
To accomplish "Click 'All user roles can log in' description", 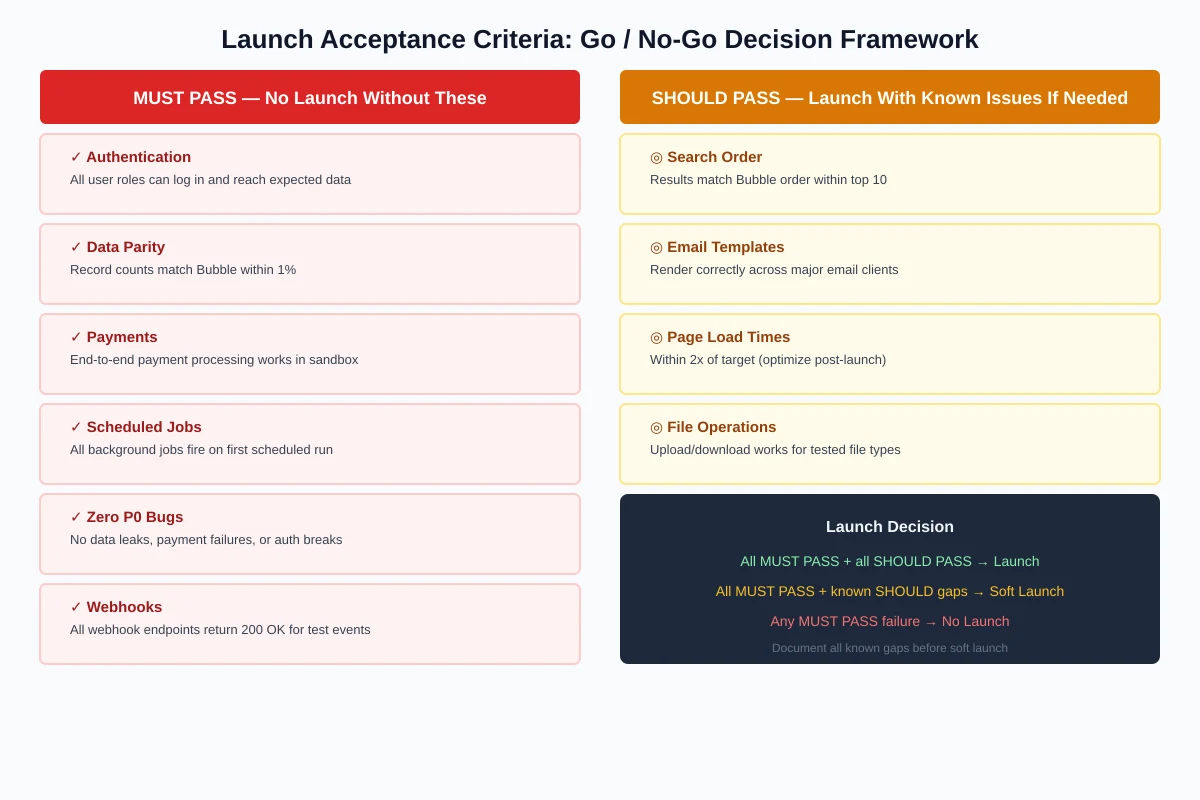I will click(x=210, y=180).
